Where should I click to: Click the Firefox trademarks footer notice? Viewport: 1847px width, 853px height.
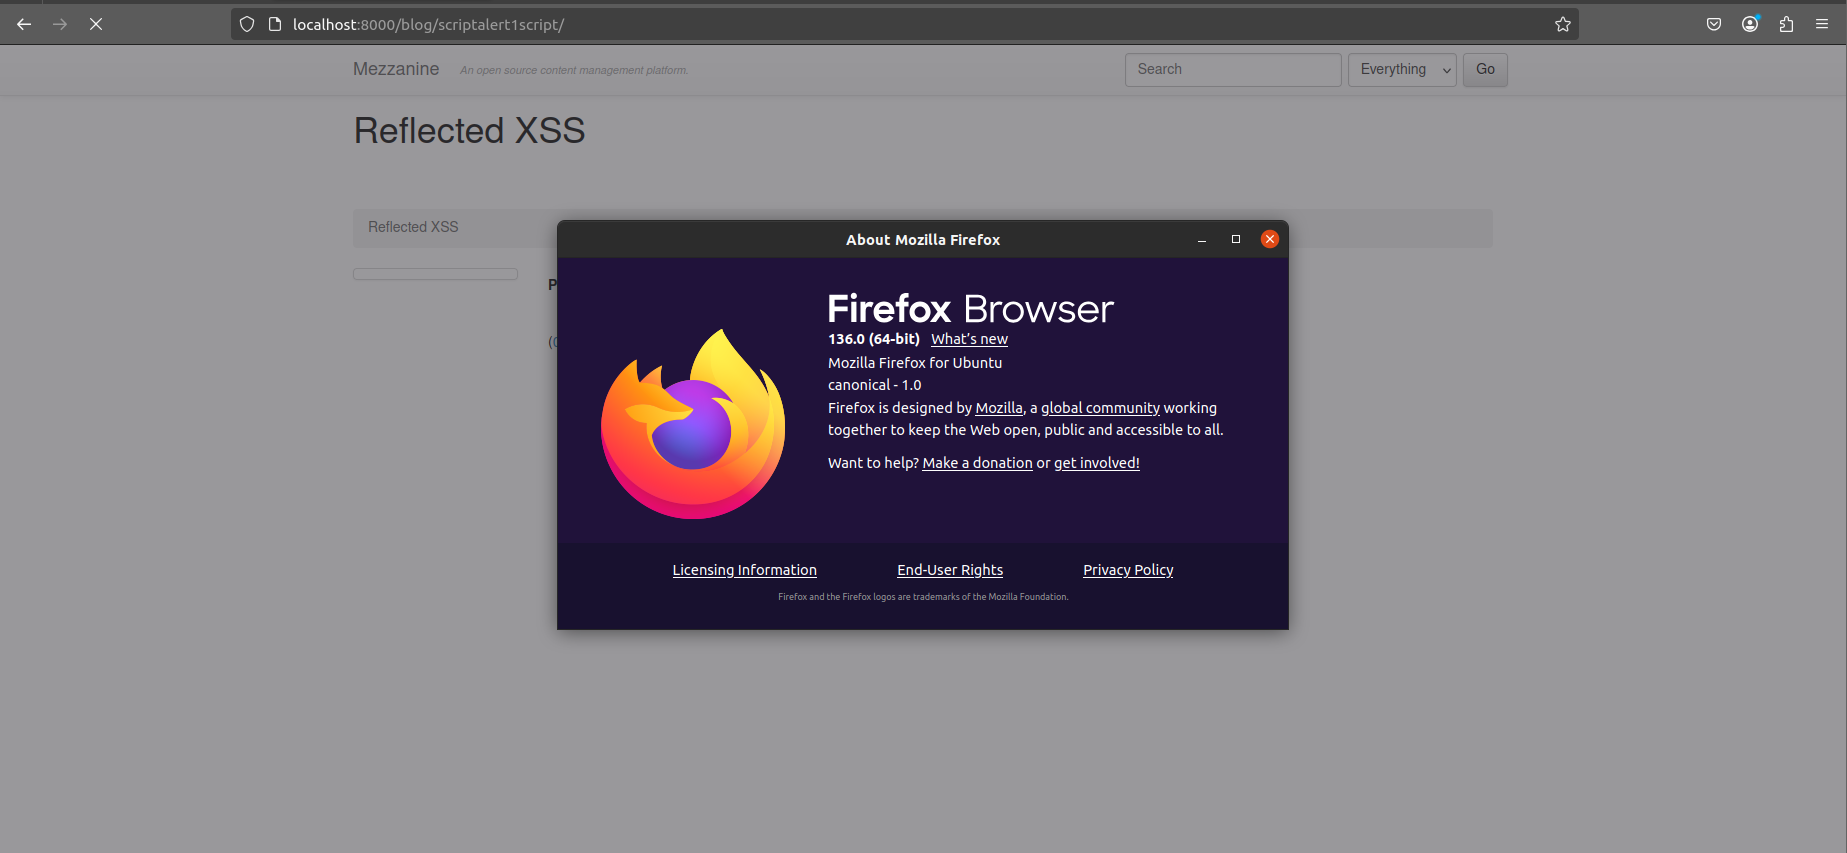(923, 597)
